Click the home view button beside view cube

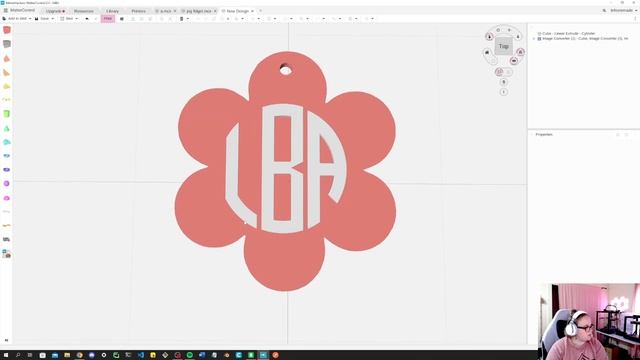pos(487,52)
